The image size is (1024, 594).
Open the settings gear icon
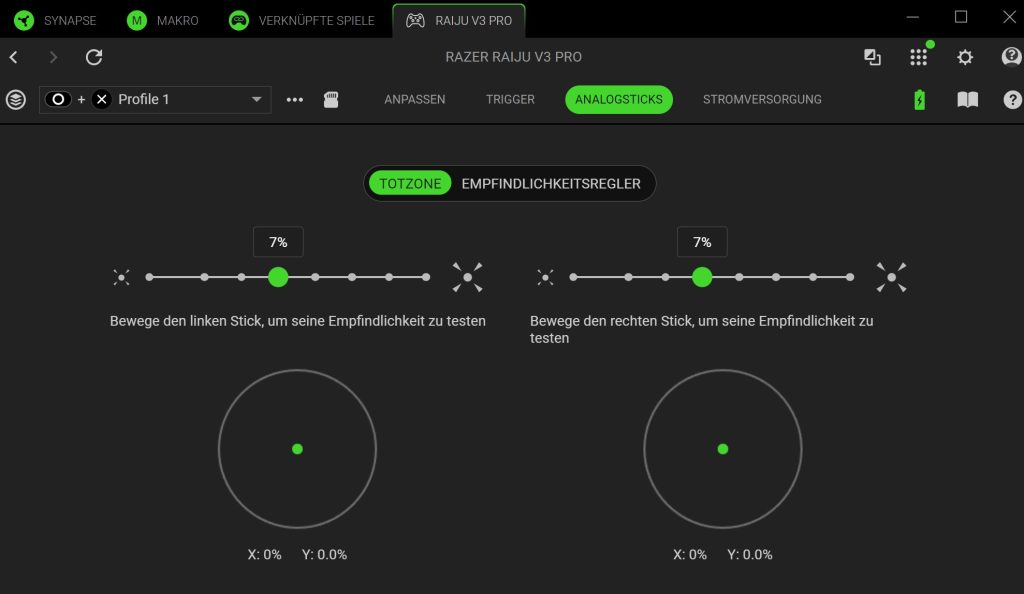965,57
